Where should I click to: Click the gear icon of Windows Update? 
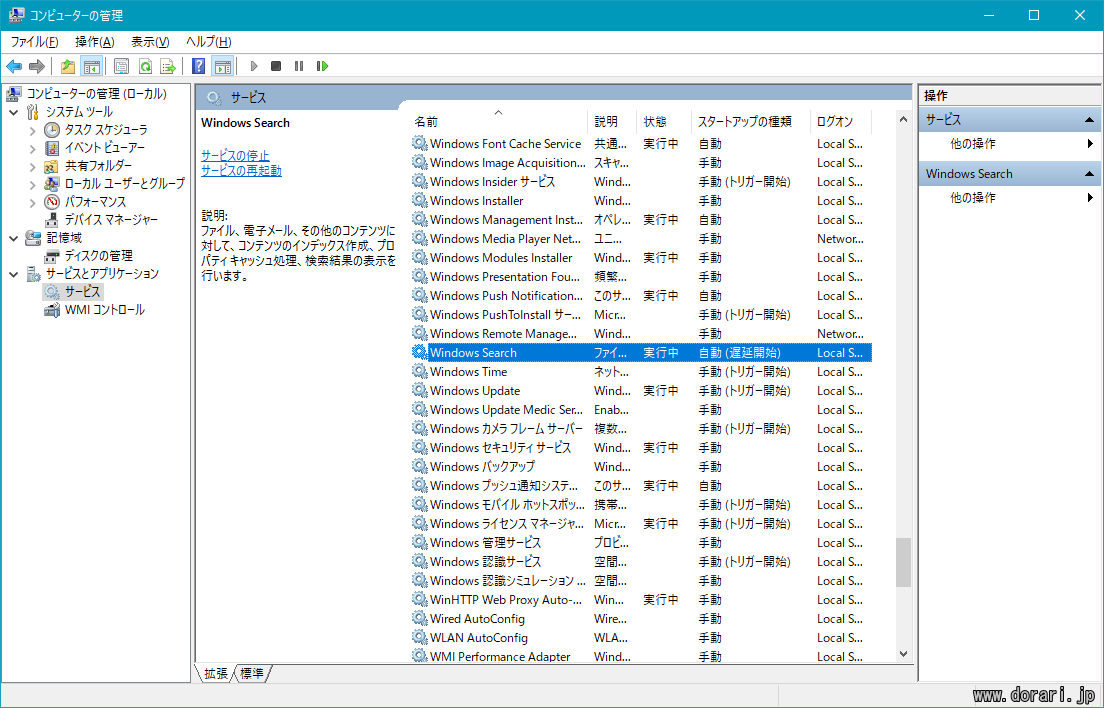420,391
